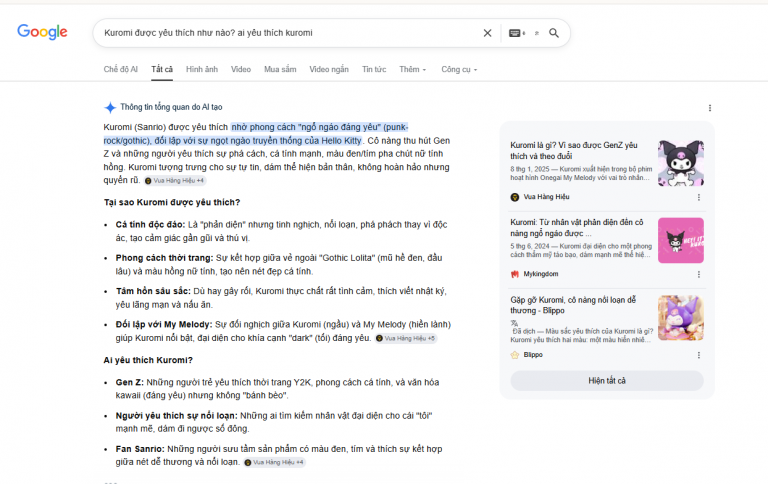Screen dimensions: 768x484
Task: Open options for the Blippo source card
Action: click(698, 355)
